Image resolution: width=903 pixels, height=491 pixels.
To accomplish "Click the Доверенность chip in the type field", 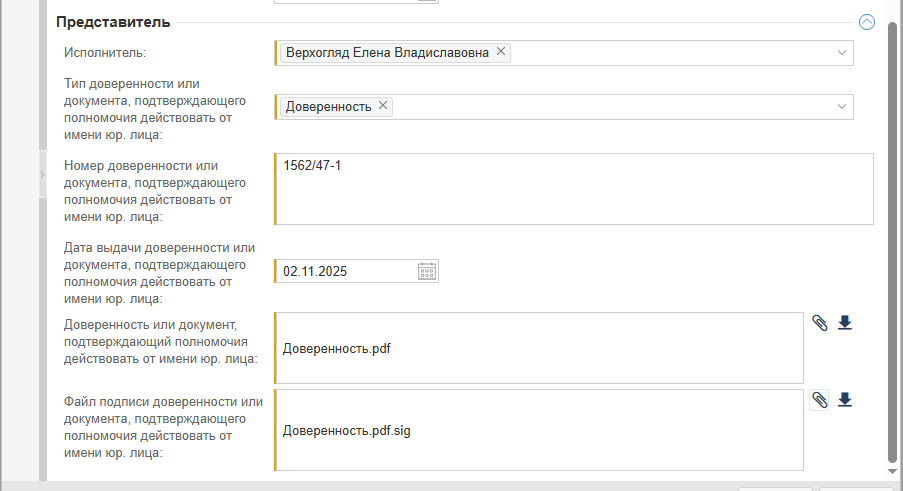I will tap(328, 107).
